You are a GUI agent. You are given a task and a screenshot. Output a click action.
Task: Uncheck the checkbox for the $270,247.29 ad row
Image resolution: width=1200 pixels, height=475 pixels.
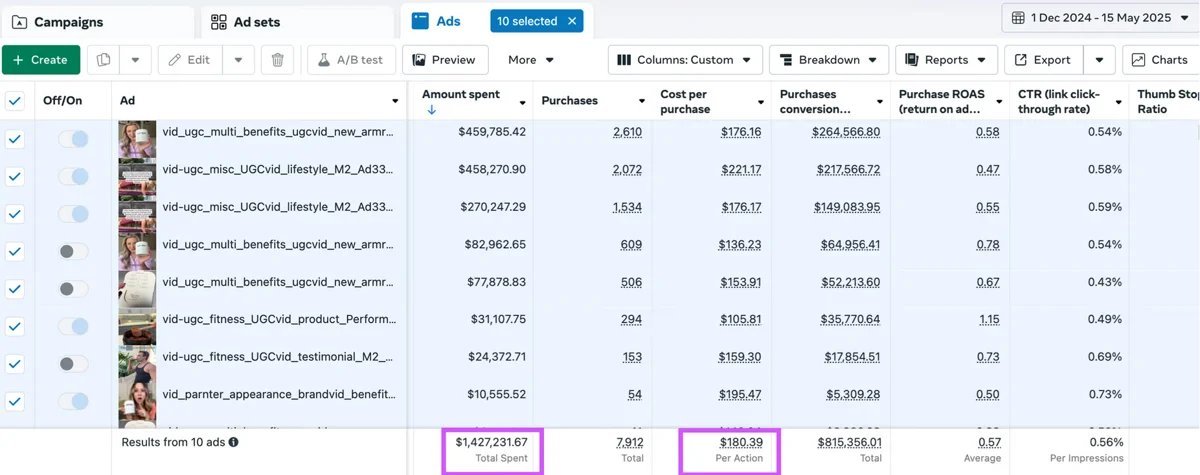(15, 214)
